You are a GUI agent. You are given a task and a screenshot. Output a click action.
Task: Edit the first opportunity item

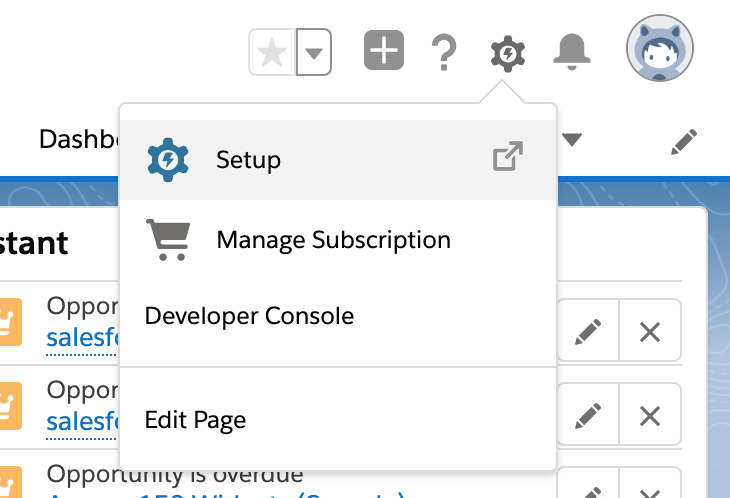tap(588, 331)
